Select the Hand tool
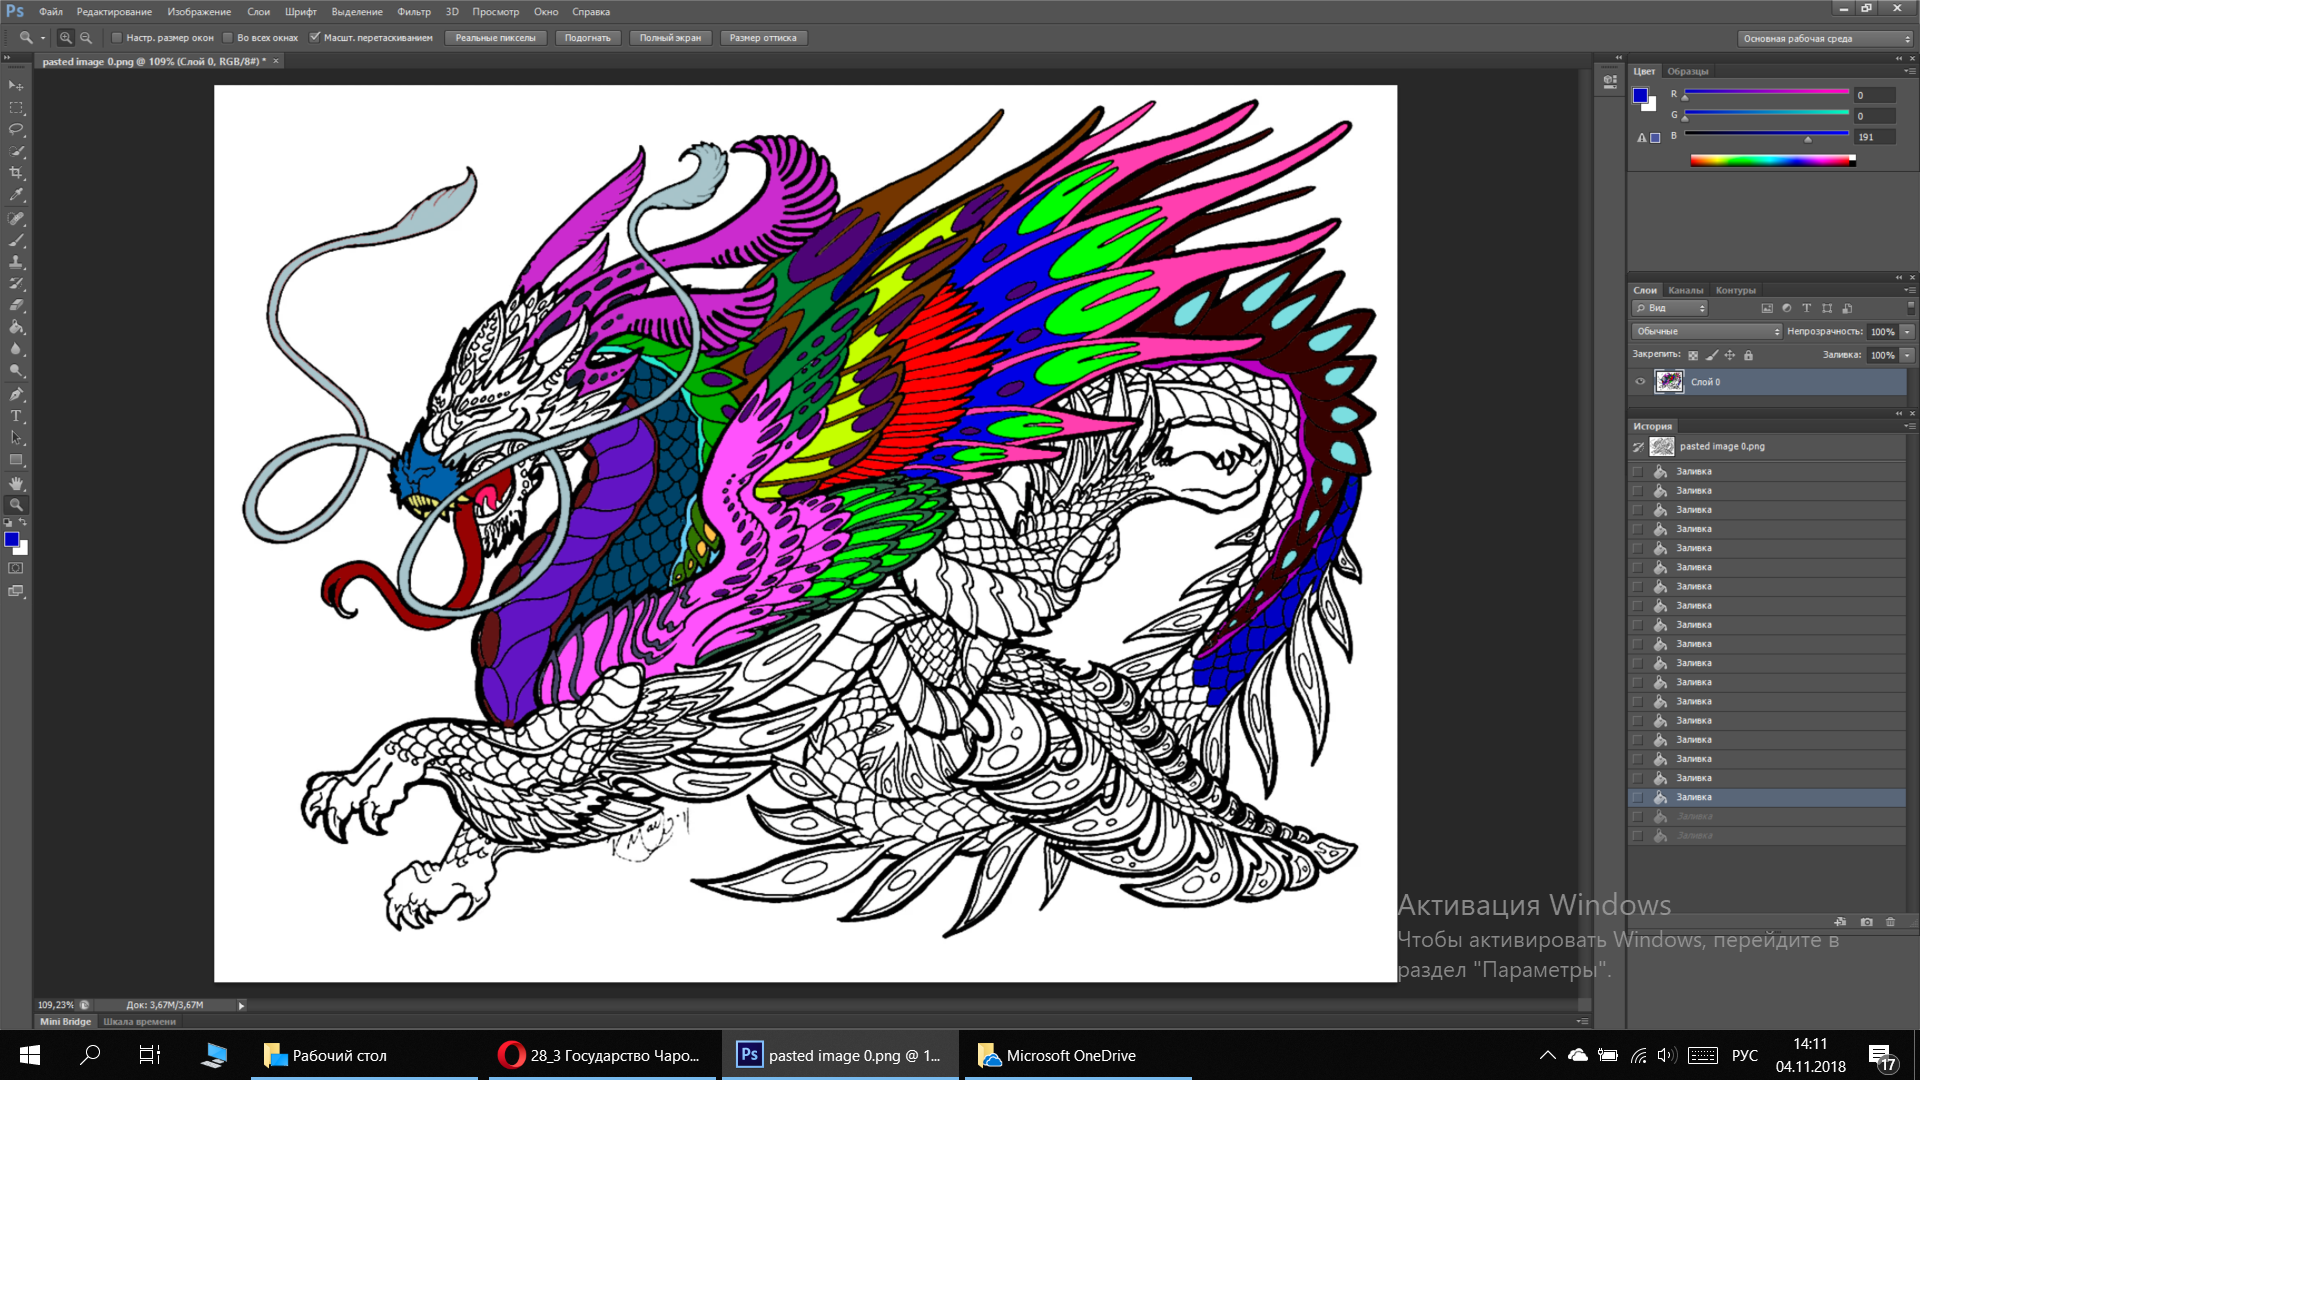 (x=16, y=484)
